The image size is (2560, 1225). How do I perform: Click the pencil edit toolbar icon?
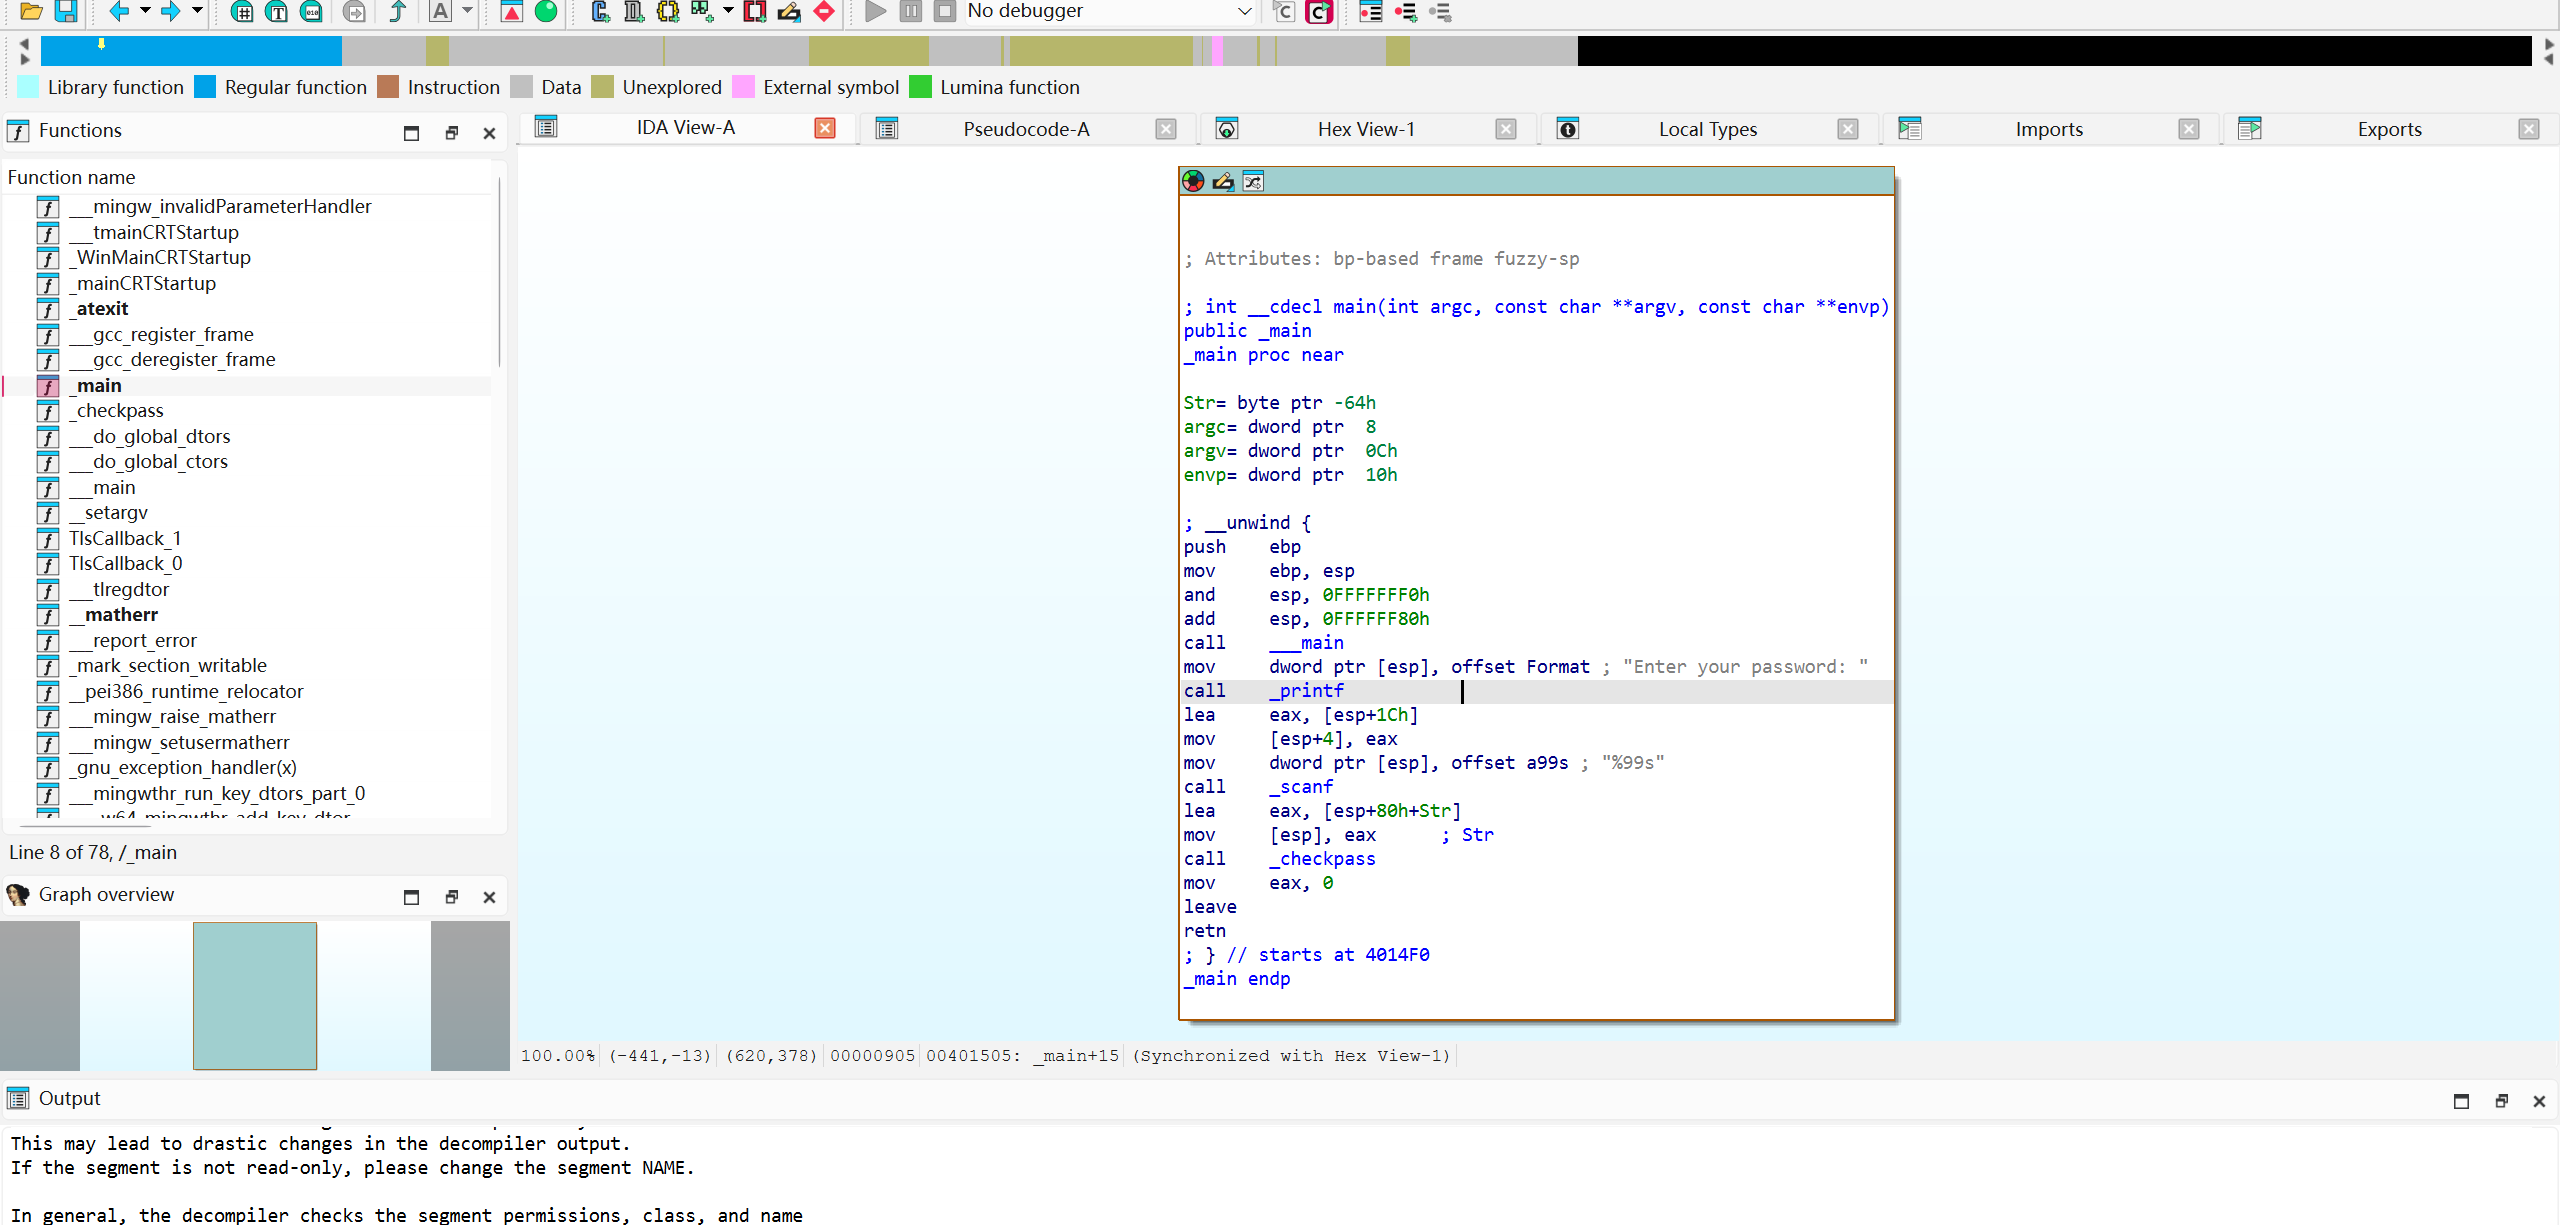[789, 11]
